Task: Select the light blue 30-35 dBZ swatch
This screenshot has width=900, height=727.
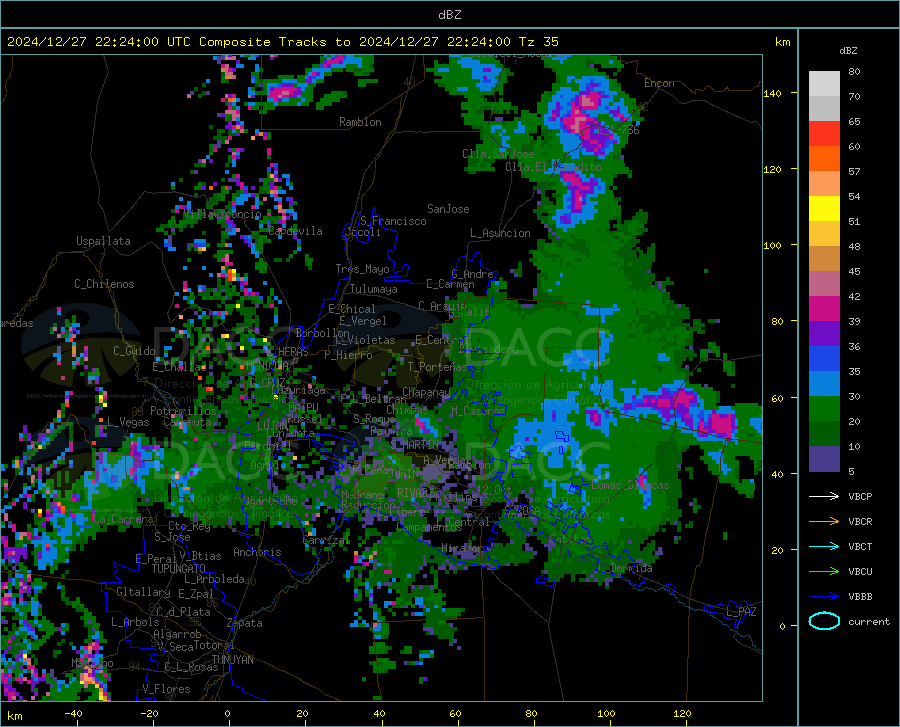Action: tap(824, 384)
